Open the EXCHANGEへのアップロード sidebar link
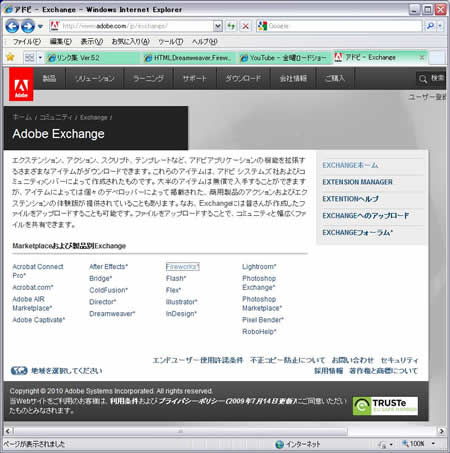Image resolution: width=450 pixels, height=453 pixels. click(366, 216)
